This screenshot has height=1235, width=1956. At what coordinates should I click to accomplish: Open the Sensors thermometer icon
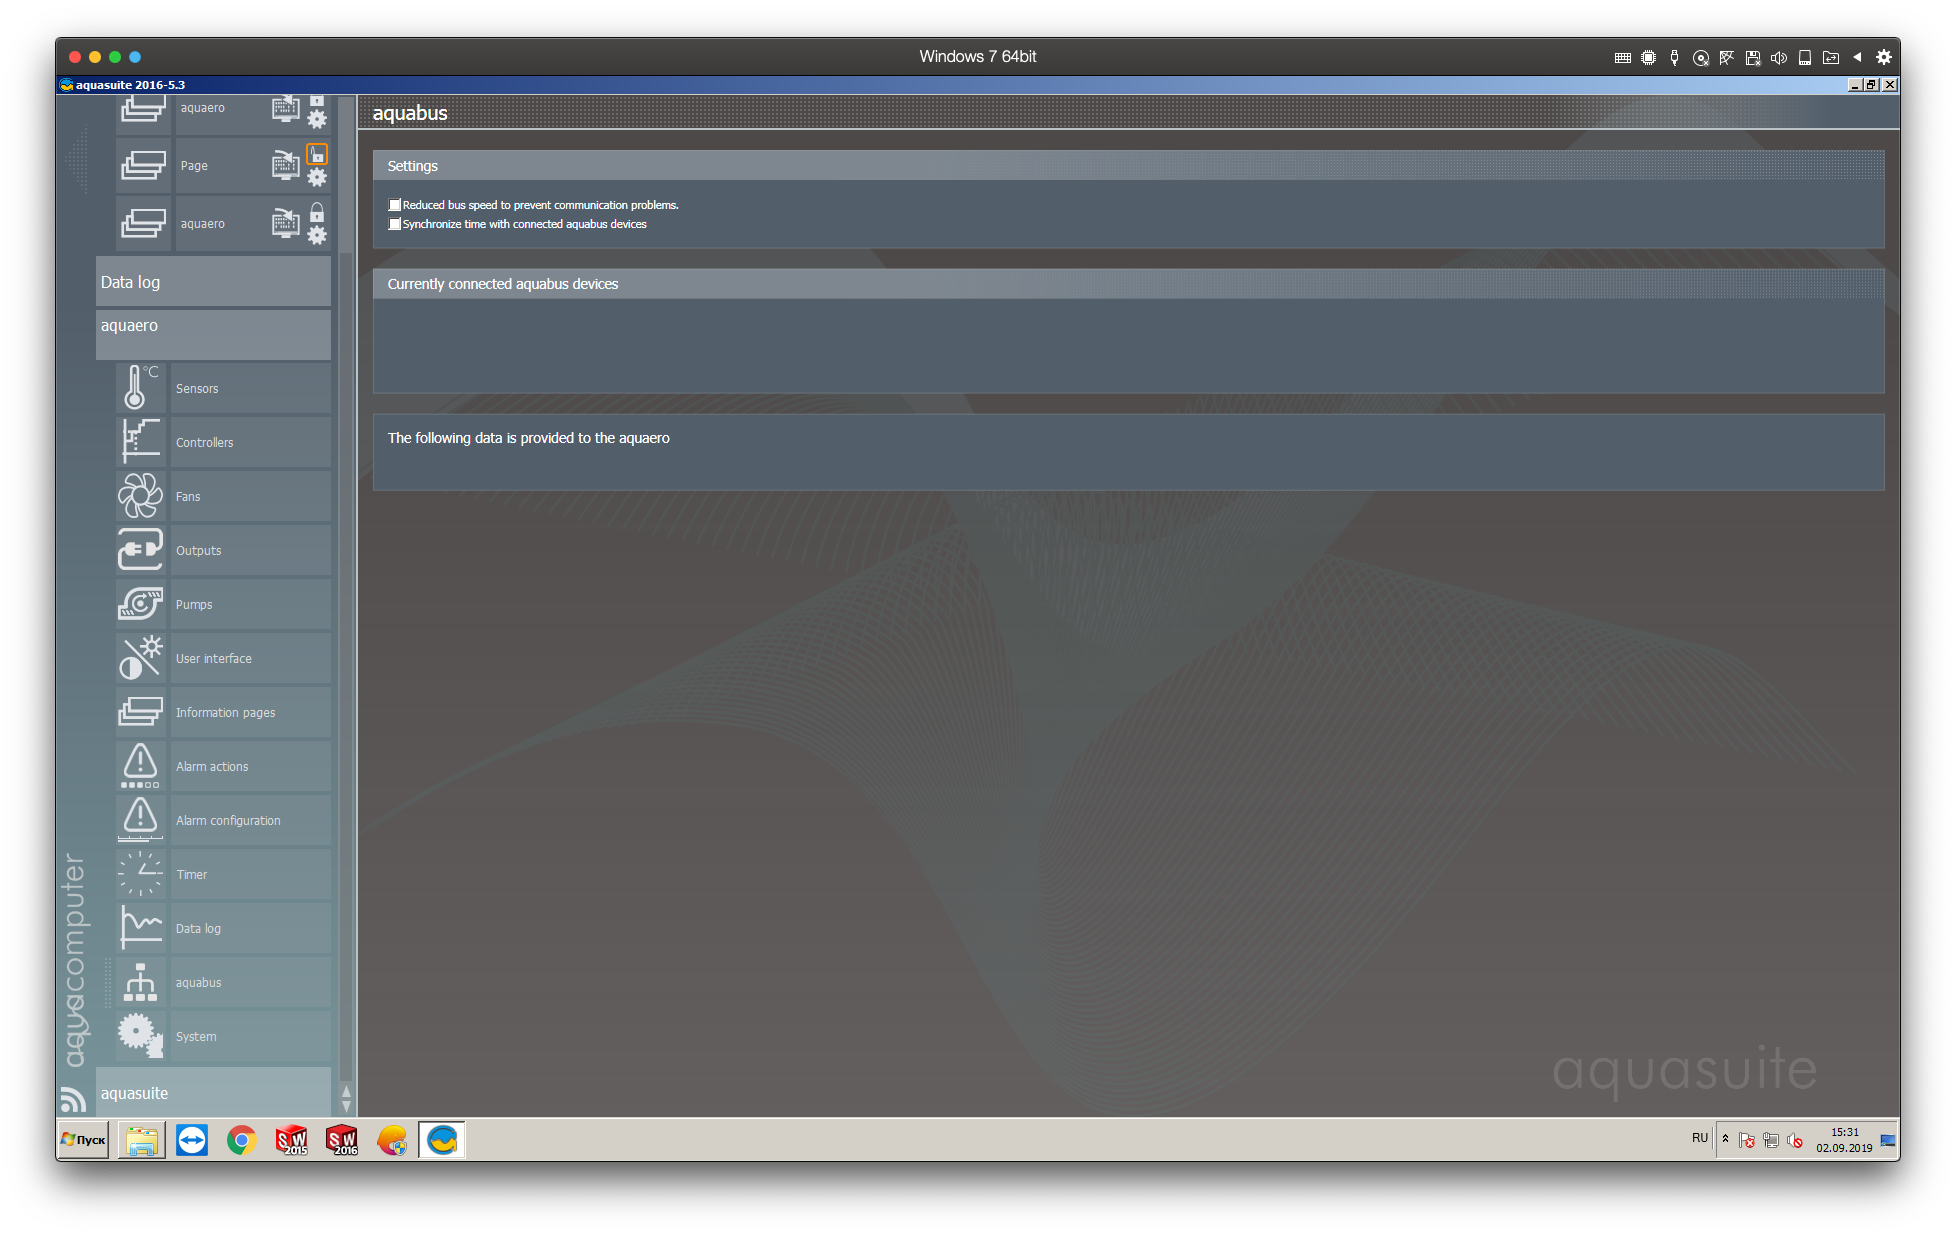[139, 388]
